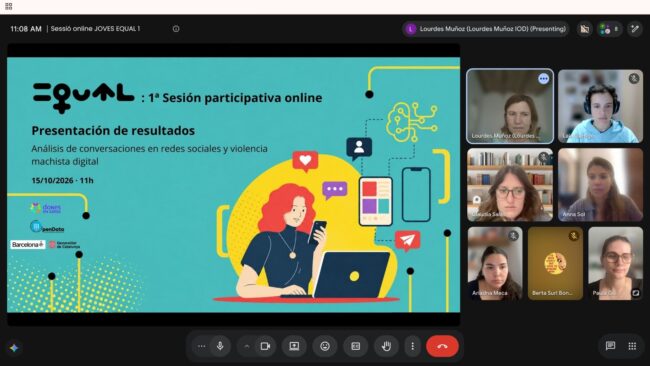Click the meeting title 'Sessió online JOVES EQUAL 1'
Screen dimensions: 650x366
95,29
